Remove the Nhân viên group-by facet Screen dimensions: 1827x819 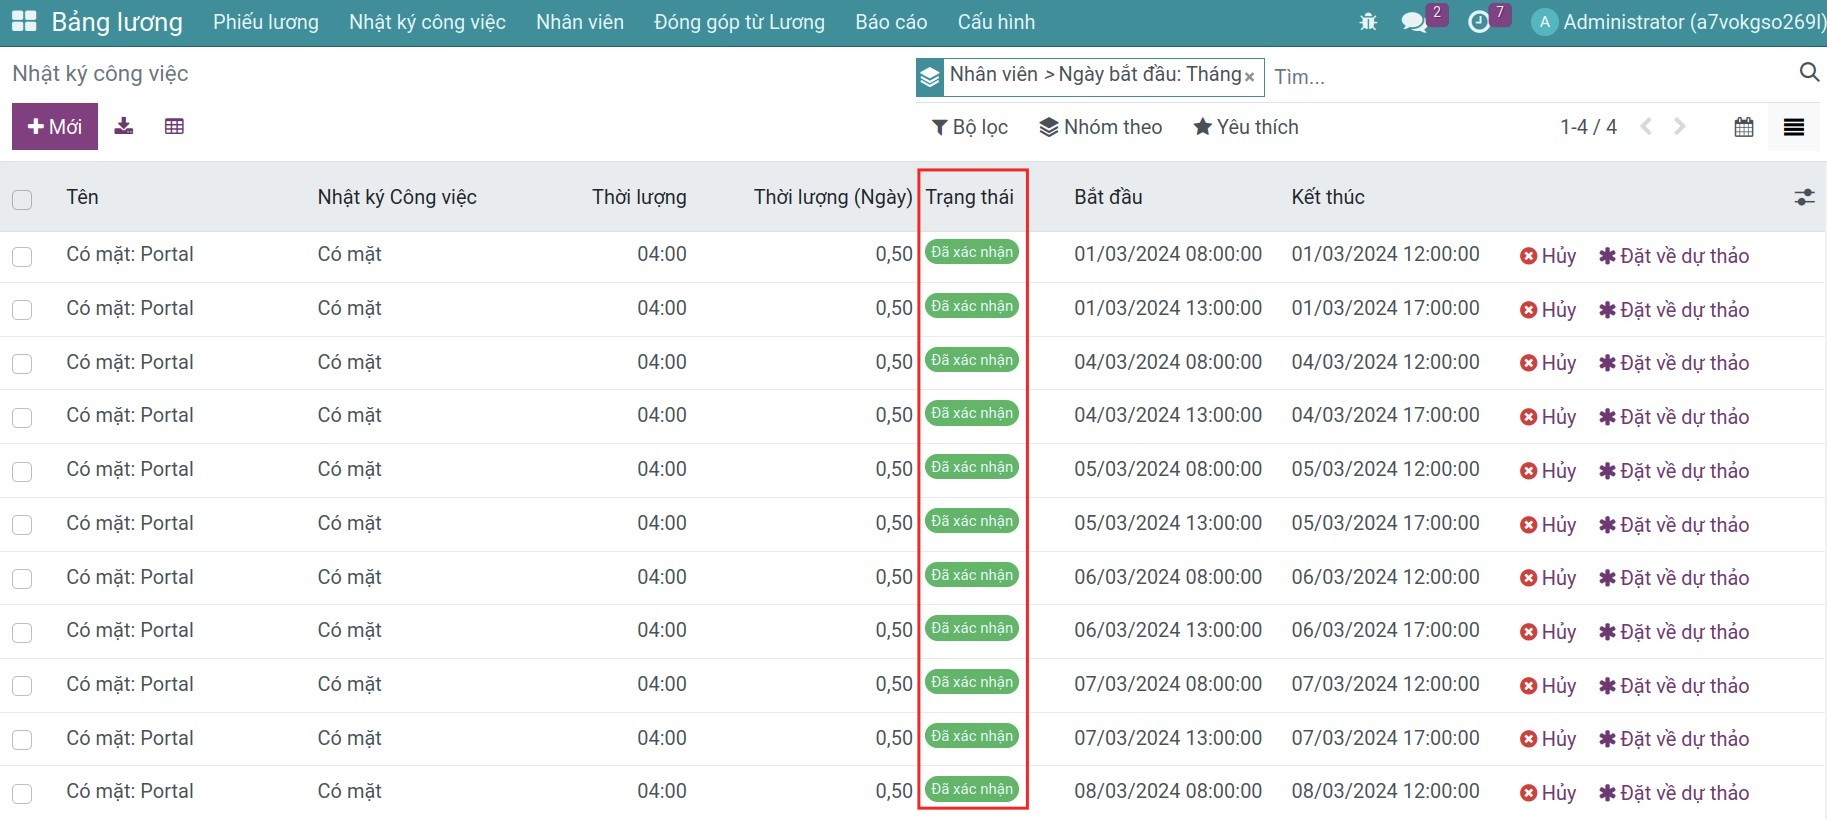(x=1249, y=76)
